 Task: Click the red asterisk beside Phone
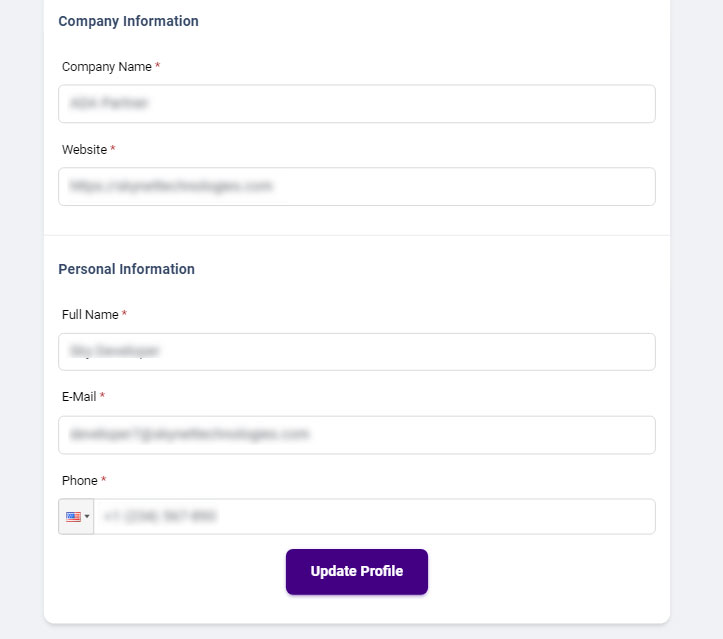(104, 480)
